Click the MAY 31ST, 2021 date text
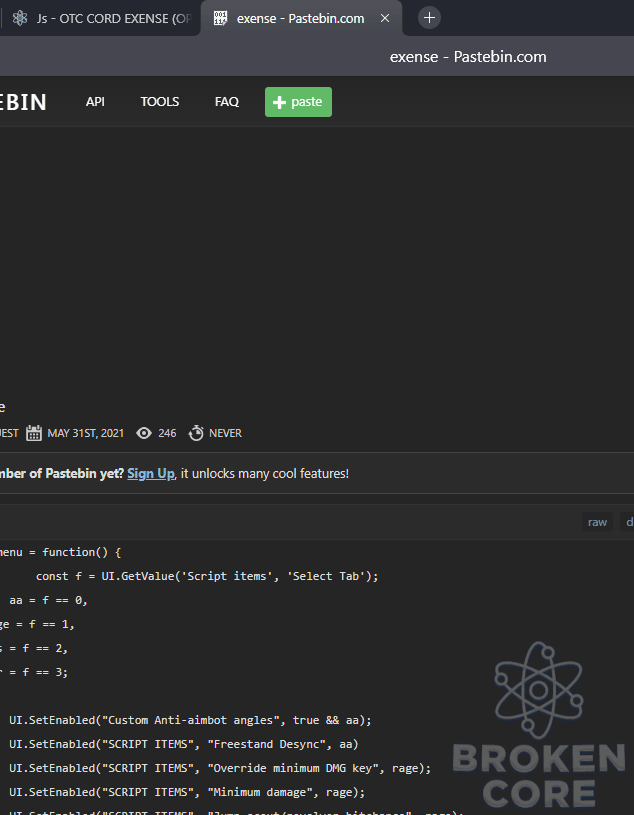 pyautogui.click(x=86, y=433)
